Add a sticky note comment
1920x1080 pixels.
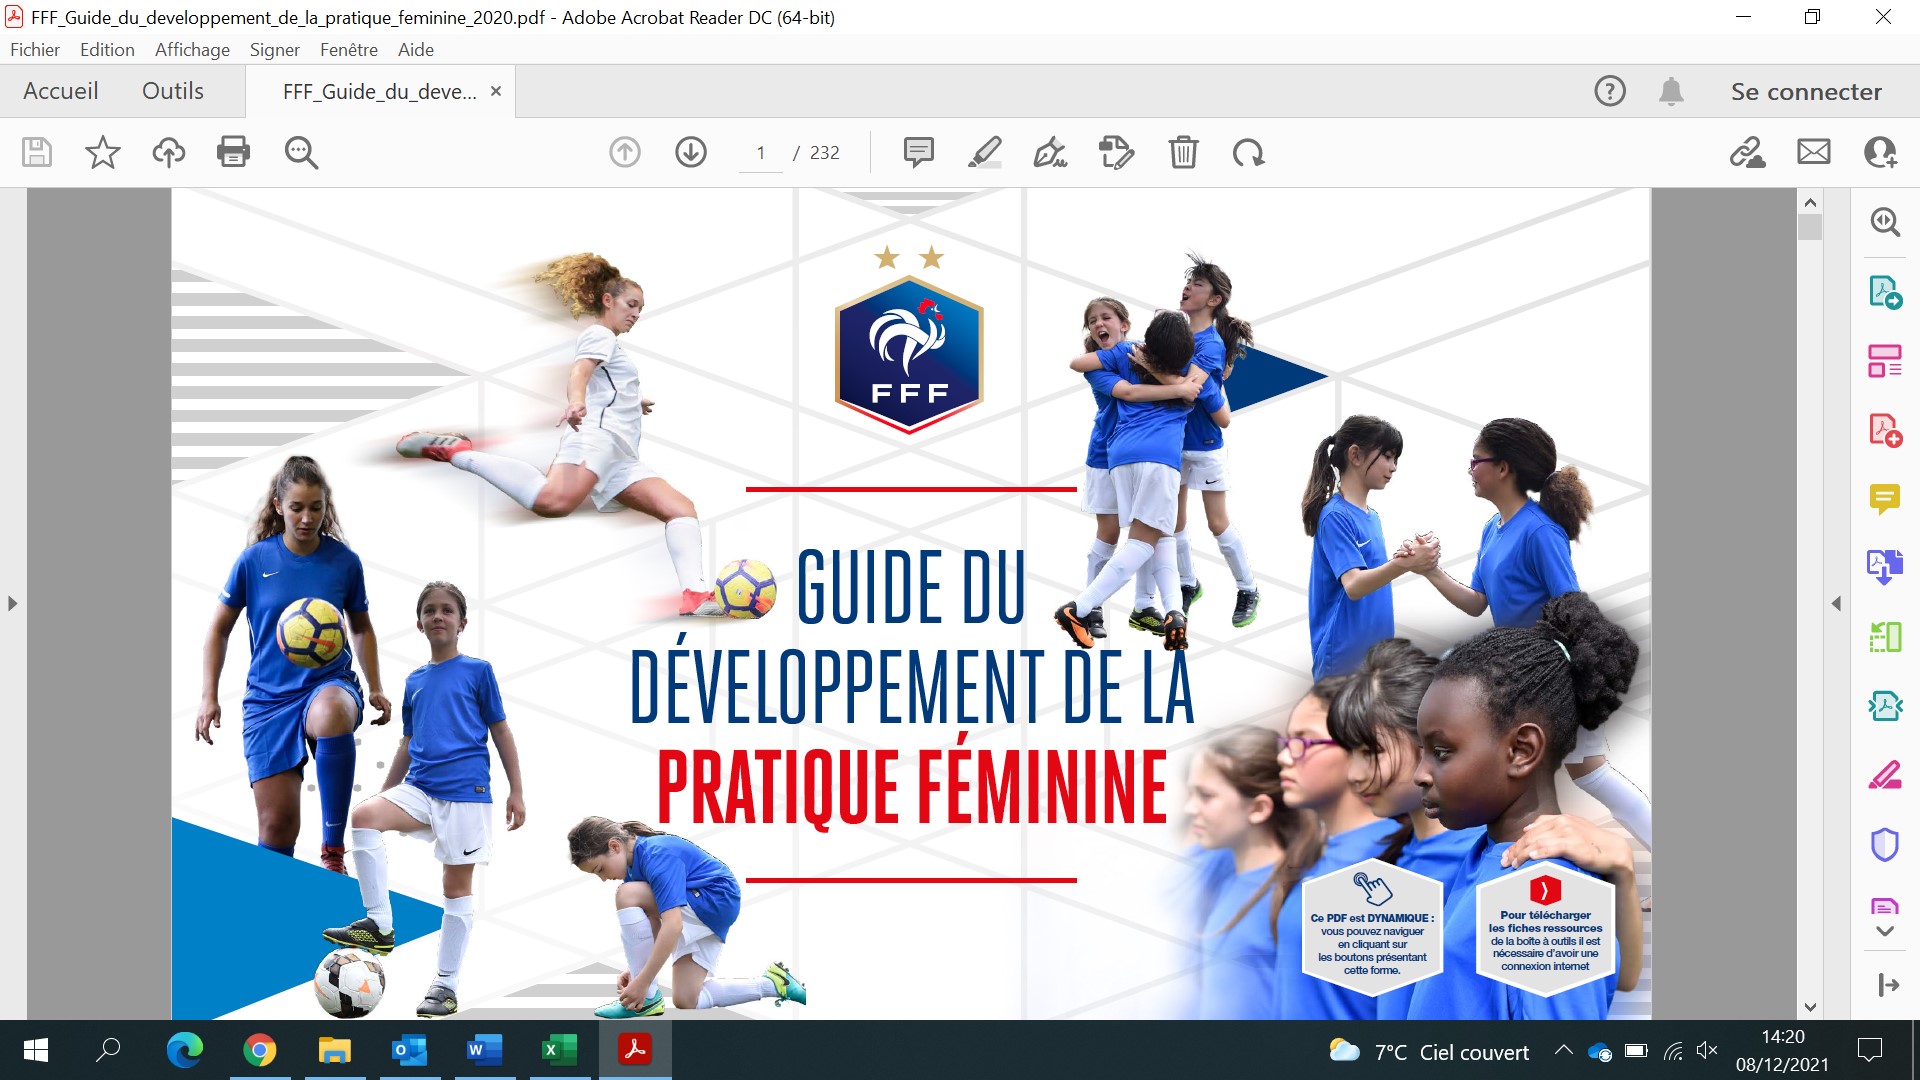pos(918,152)
